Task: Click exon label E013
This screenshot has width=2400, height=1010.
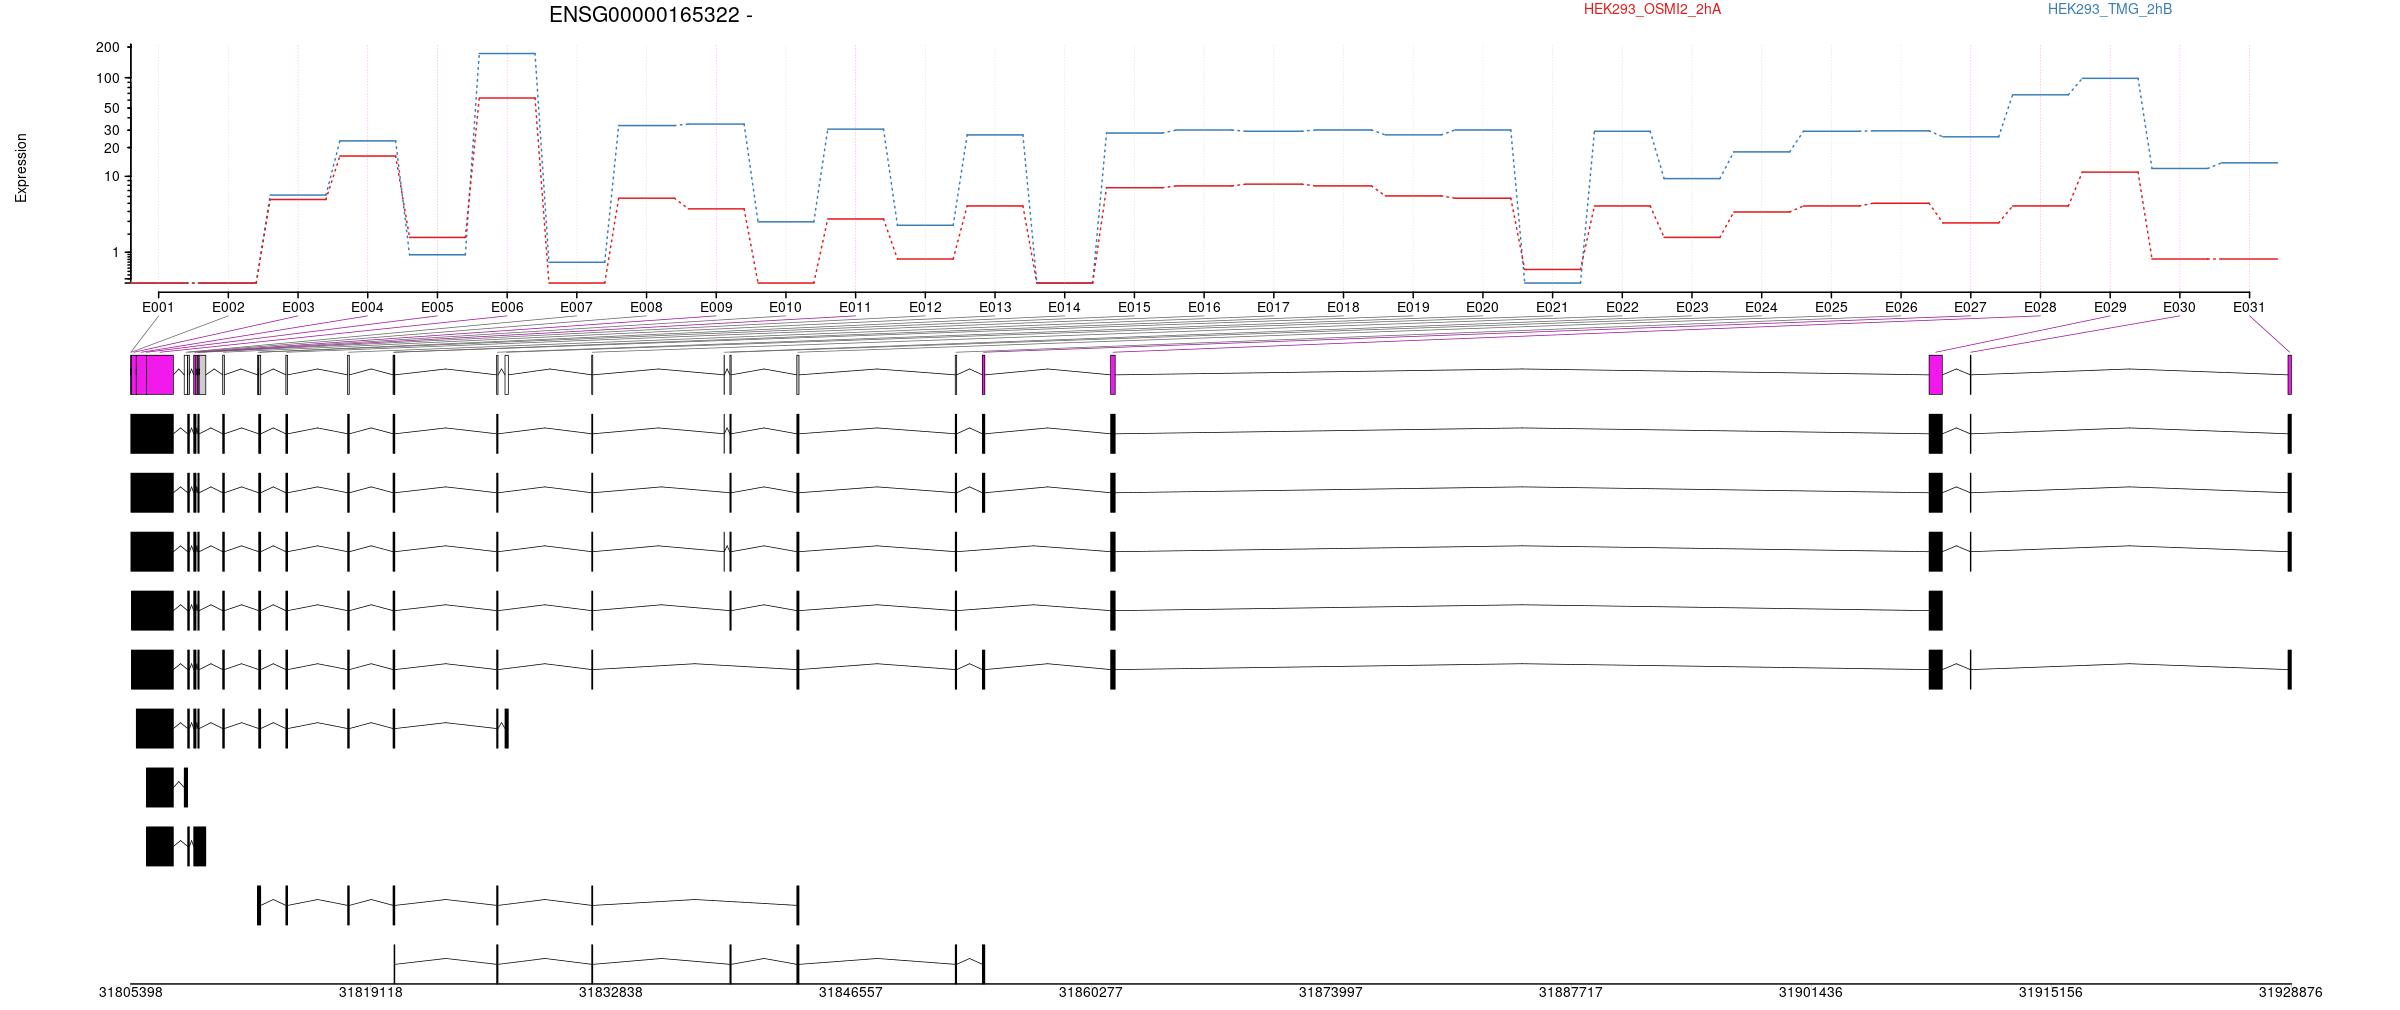Action: click(995, 307)
